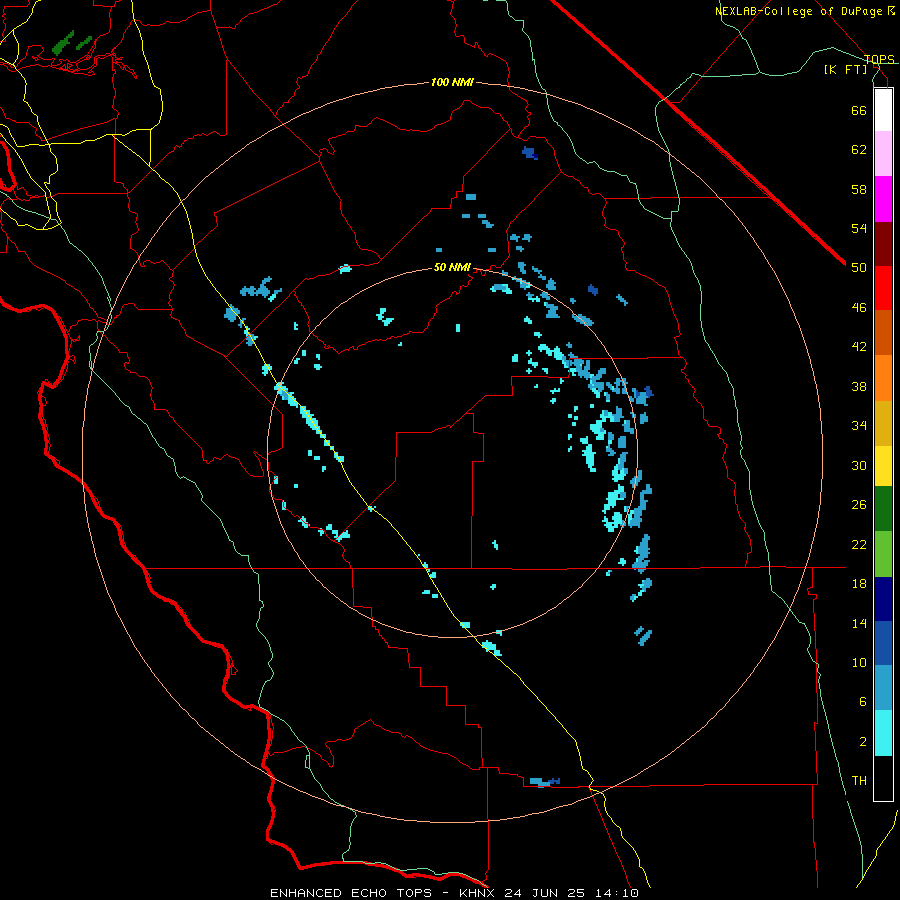Click the 62 value on the scale
Screen dimensions: 900x900
click(859, 150)
